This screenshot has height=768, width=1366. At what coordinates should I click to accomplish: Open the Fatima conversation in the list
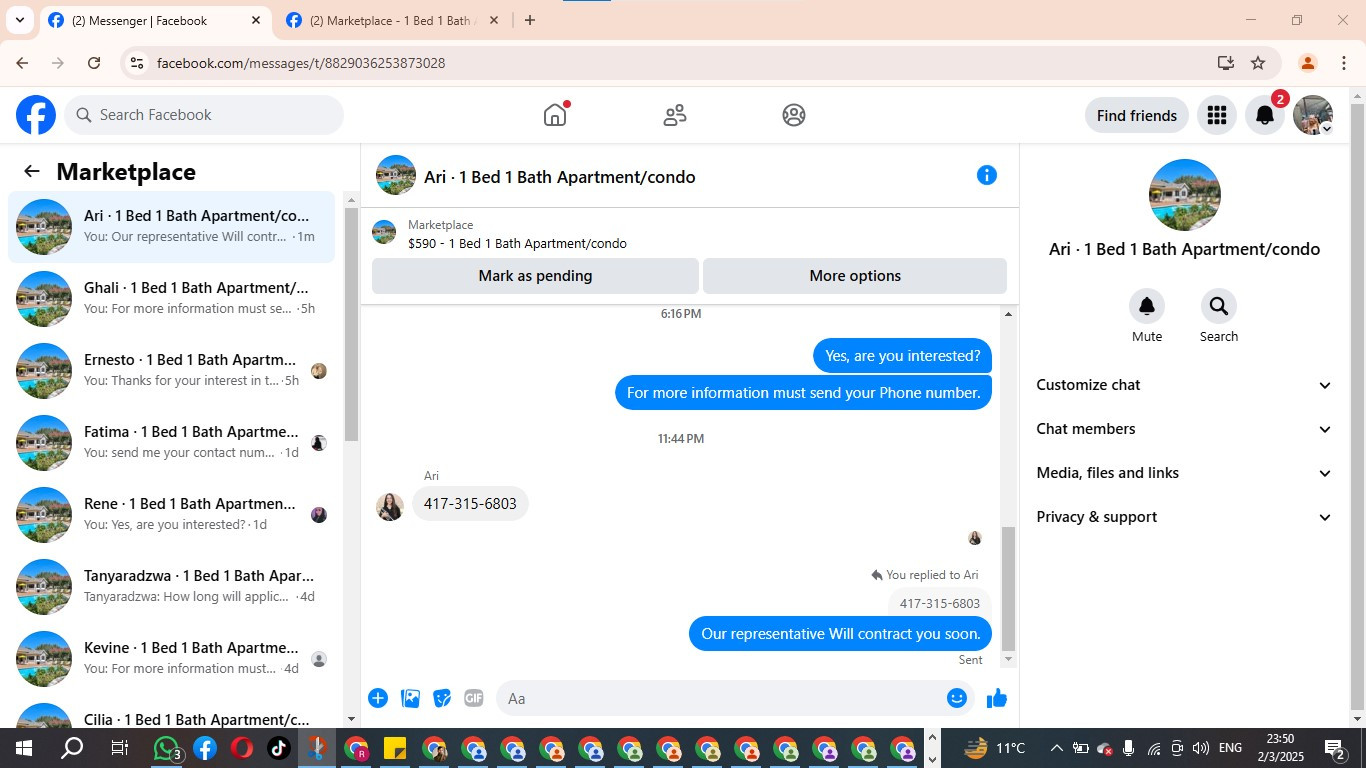[x=171, y=443]
